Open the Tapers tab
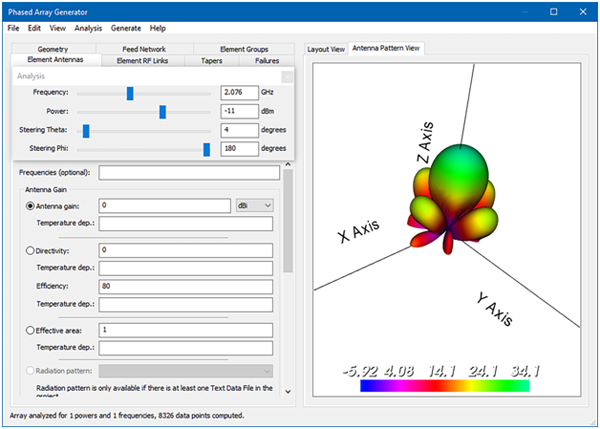The width and height of the screenshot is (600, 429). tap(212, 60)
